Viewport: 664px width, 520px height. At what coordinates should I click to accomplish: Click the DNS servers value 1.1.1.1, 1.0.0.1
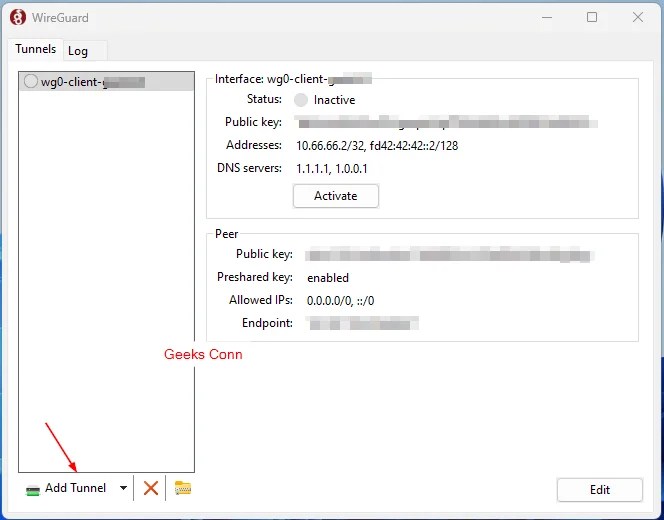click(332, 169)
